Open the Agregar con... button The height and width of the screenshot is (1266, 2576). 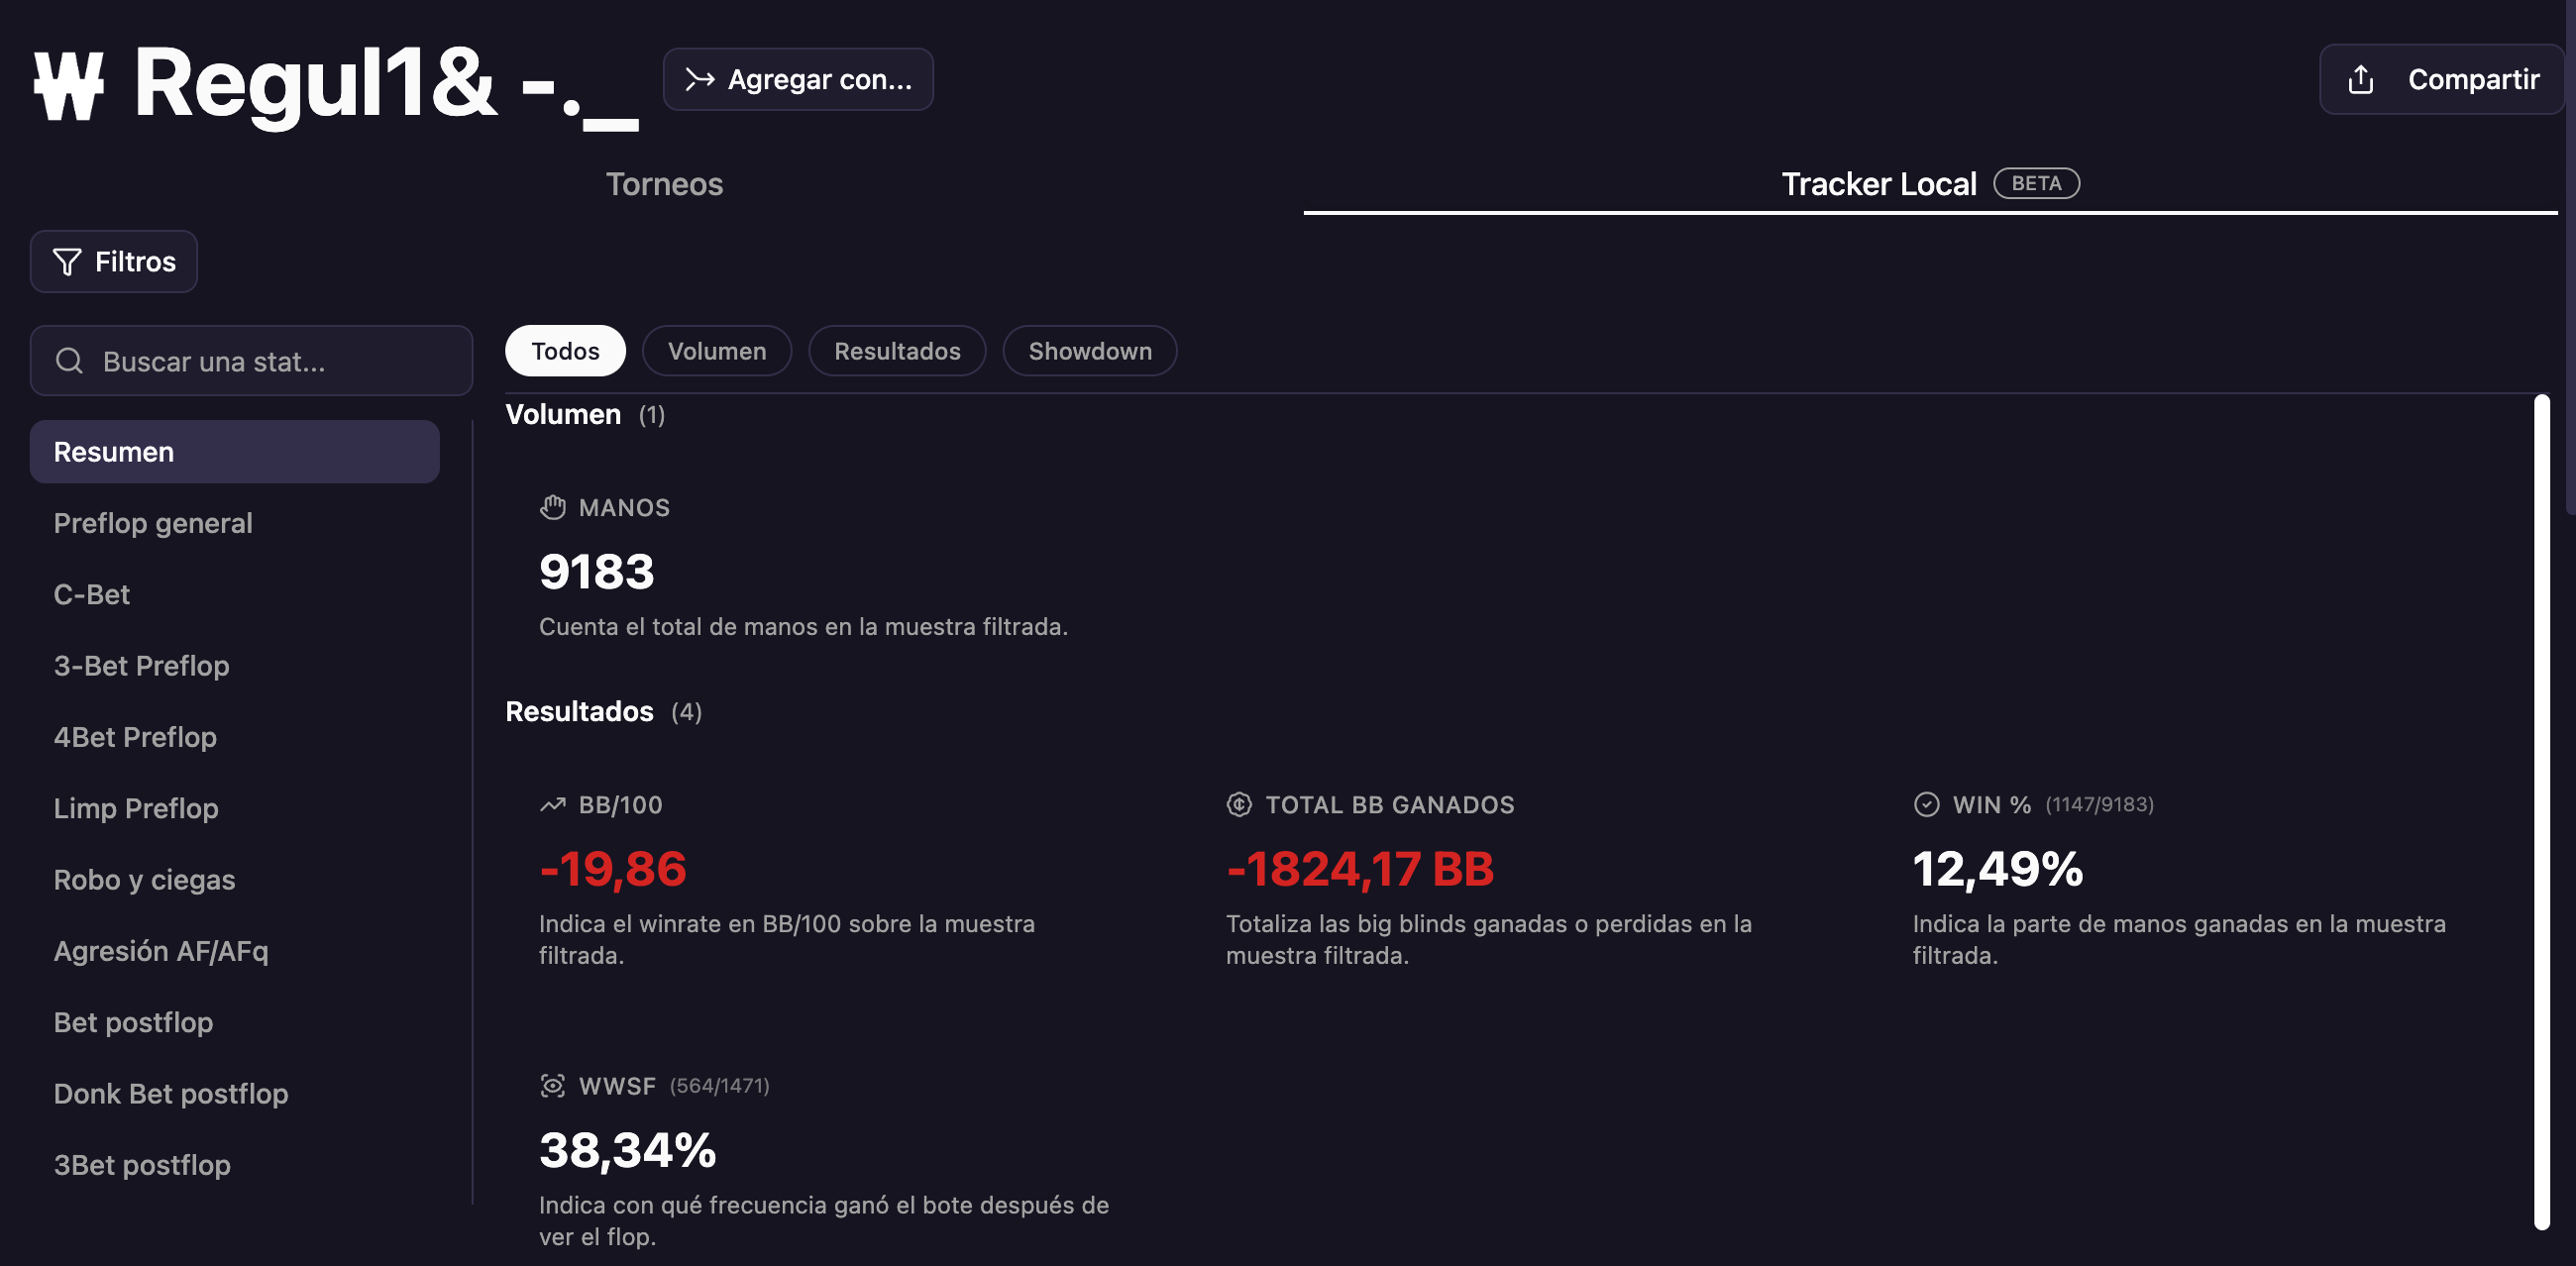point(798,79)
